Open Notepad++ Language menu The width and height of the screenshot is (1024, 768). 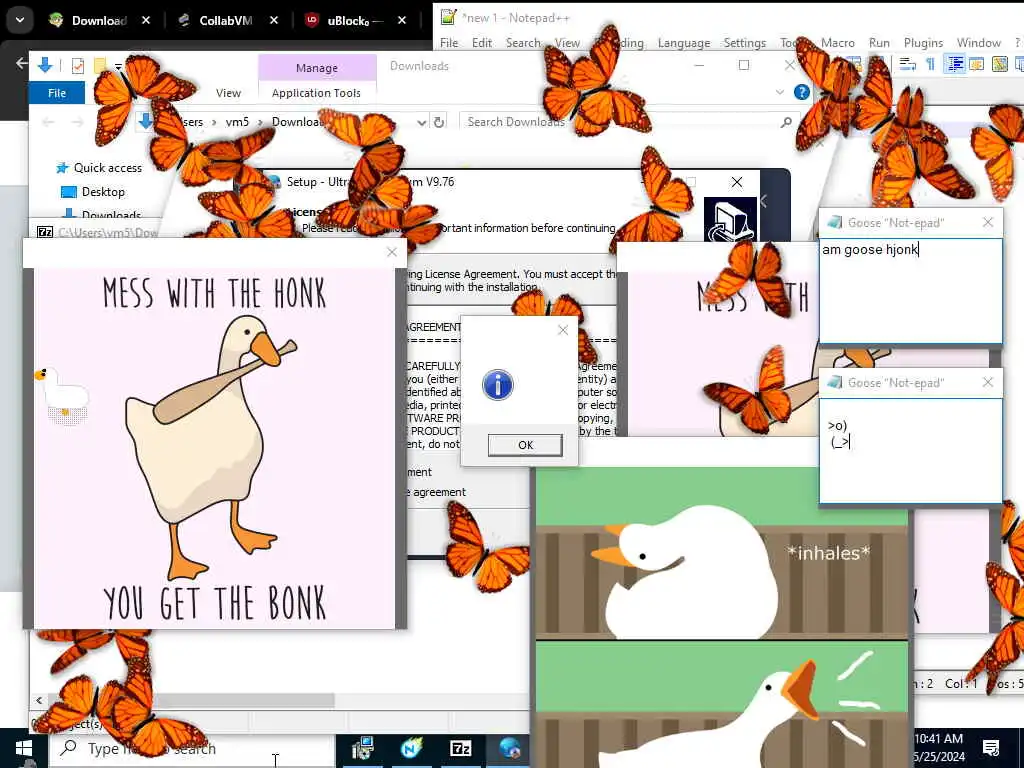point(684,43)
